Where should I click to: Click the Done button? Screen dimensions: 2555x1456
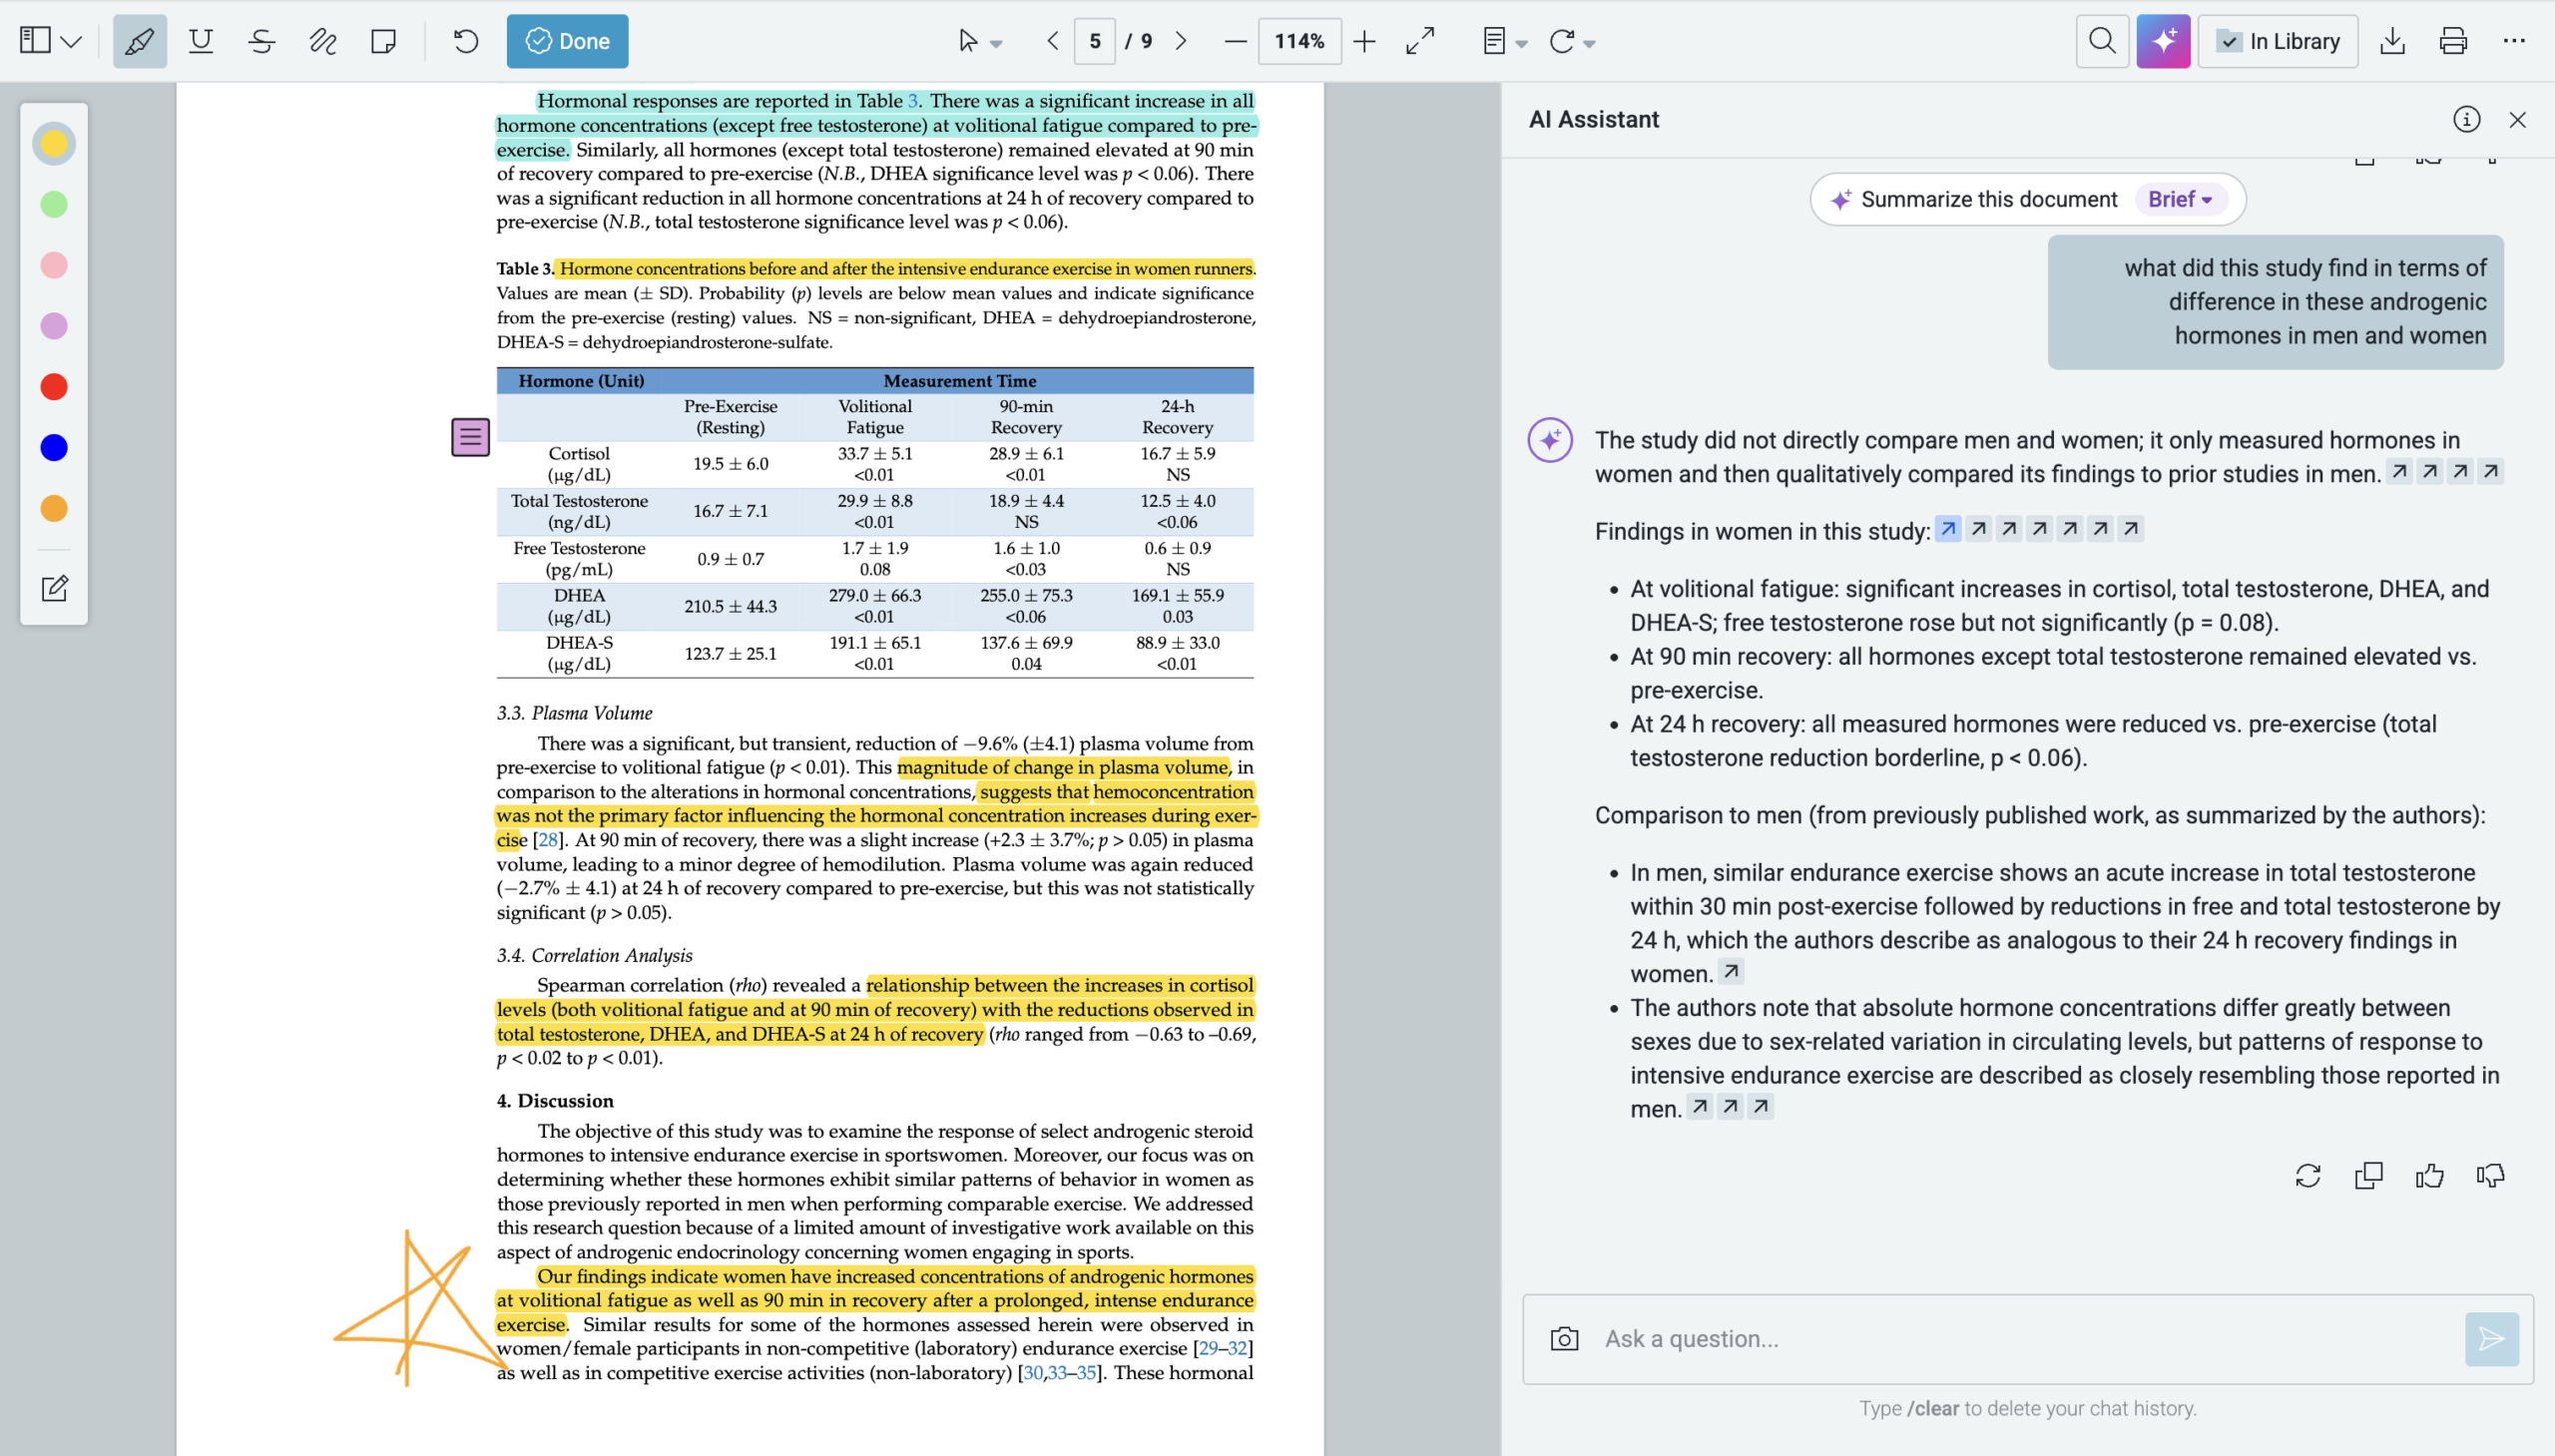coord(567,41)
